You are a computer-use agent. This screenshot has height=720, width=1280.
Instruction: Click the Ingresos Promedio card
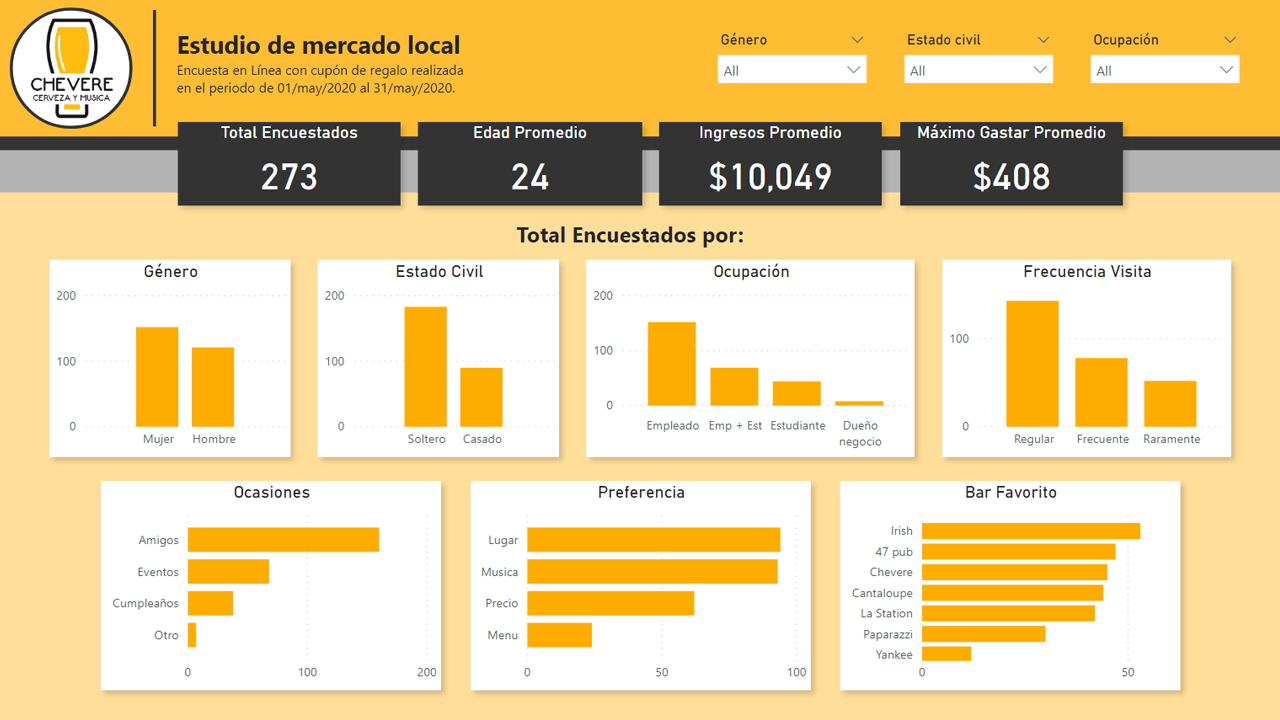(x=770, y=163)
